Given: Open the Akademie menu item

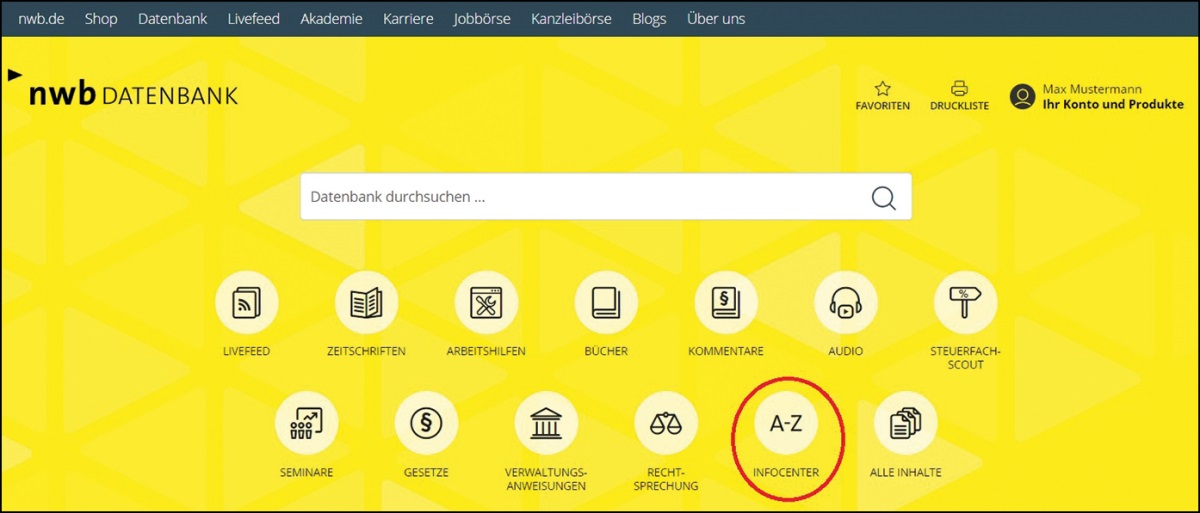Looking at the screenshot, I should coord(331,19).
